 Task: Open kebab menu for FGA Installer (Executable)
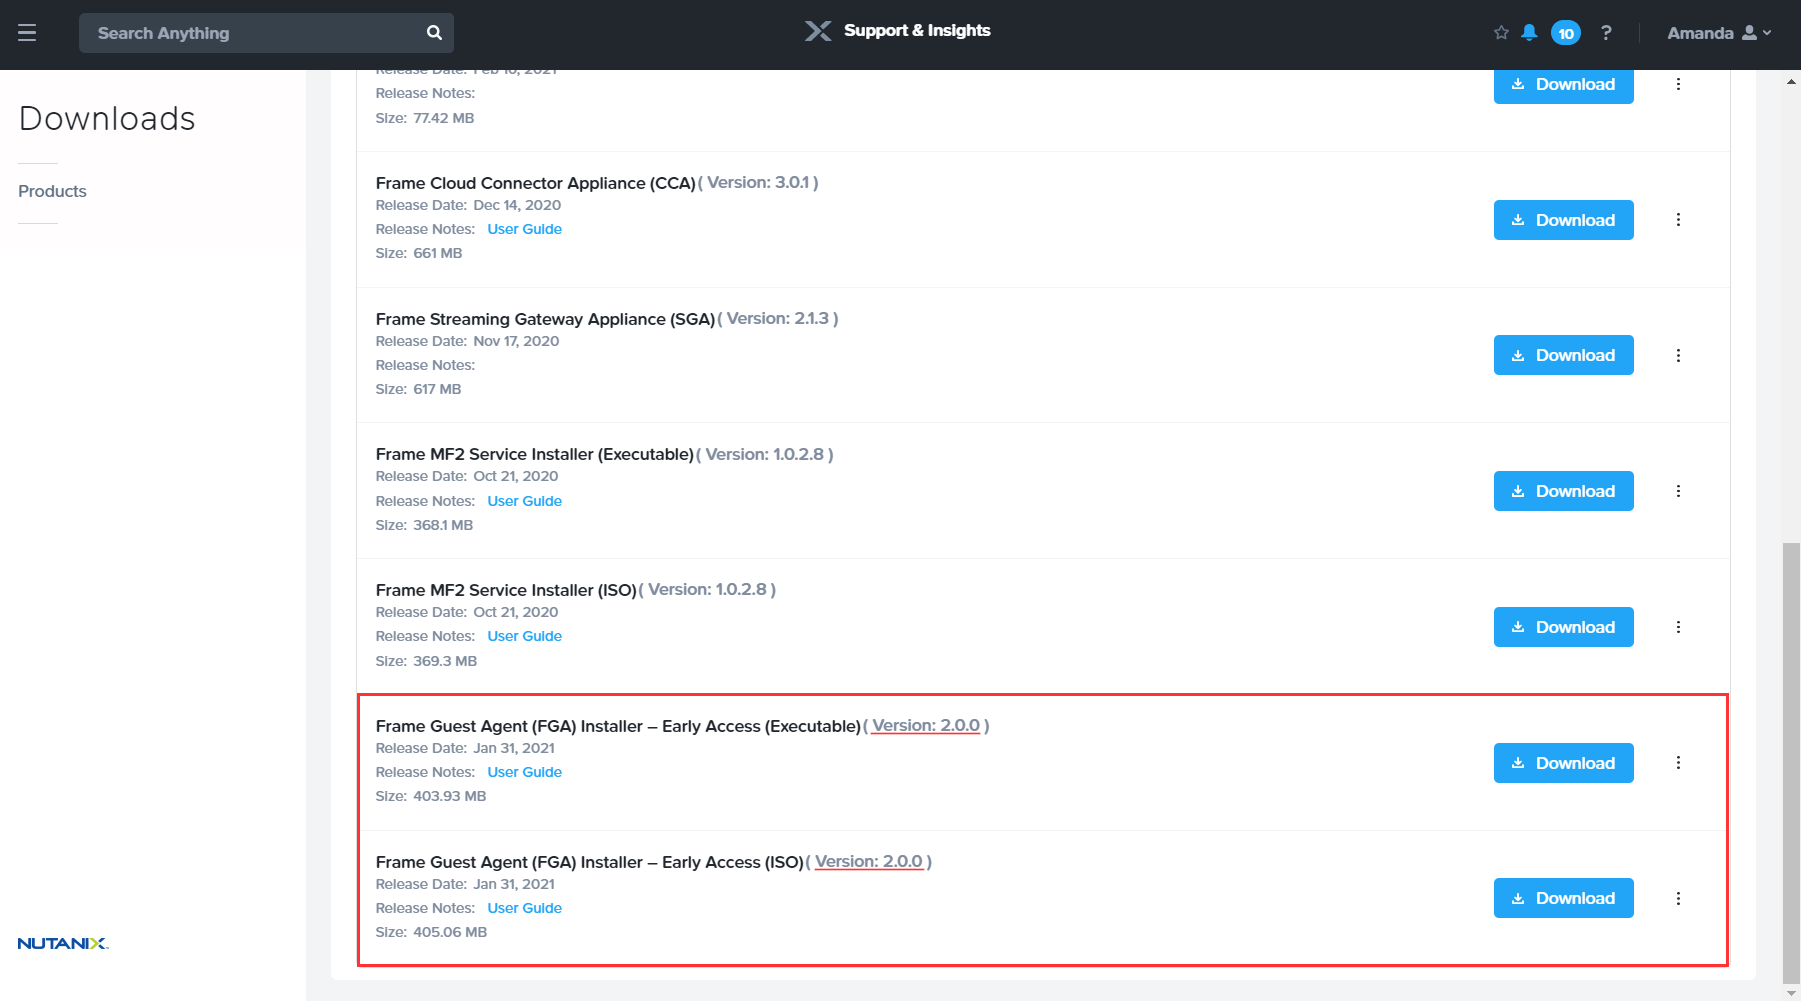[1678, 763]
